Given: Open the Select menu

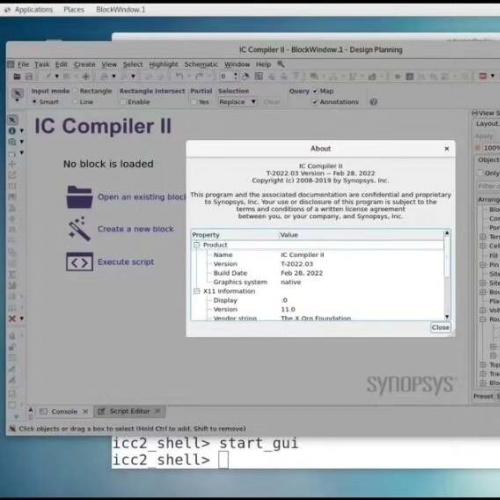Looking at the screenshot, I should pyautogui.click(x=133, y=64).
